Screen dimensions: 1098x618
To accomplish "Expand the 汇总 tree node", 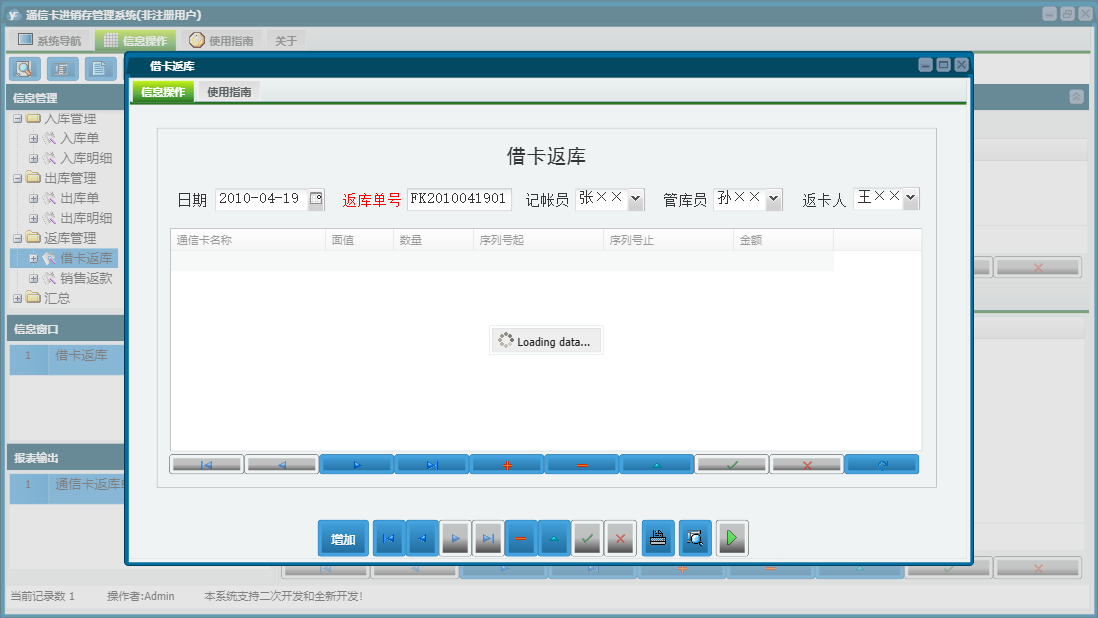I will 18,298.
